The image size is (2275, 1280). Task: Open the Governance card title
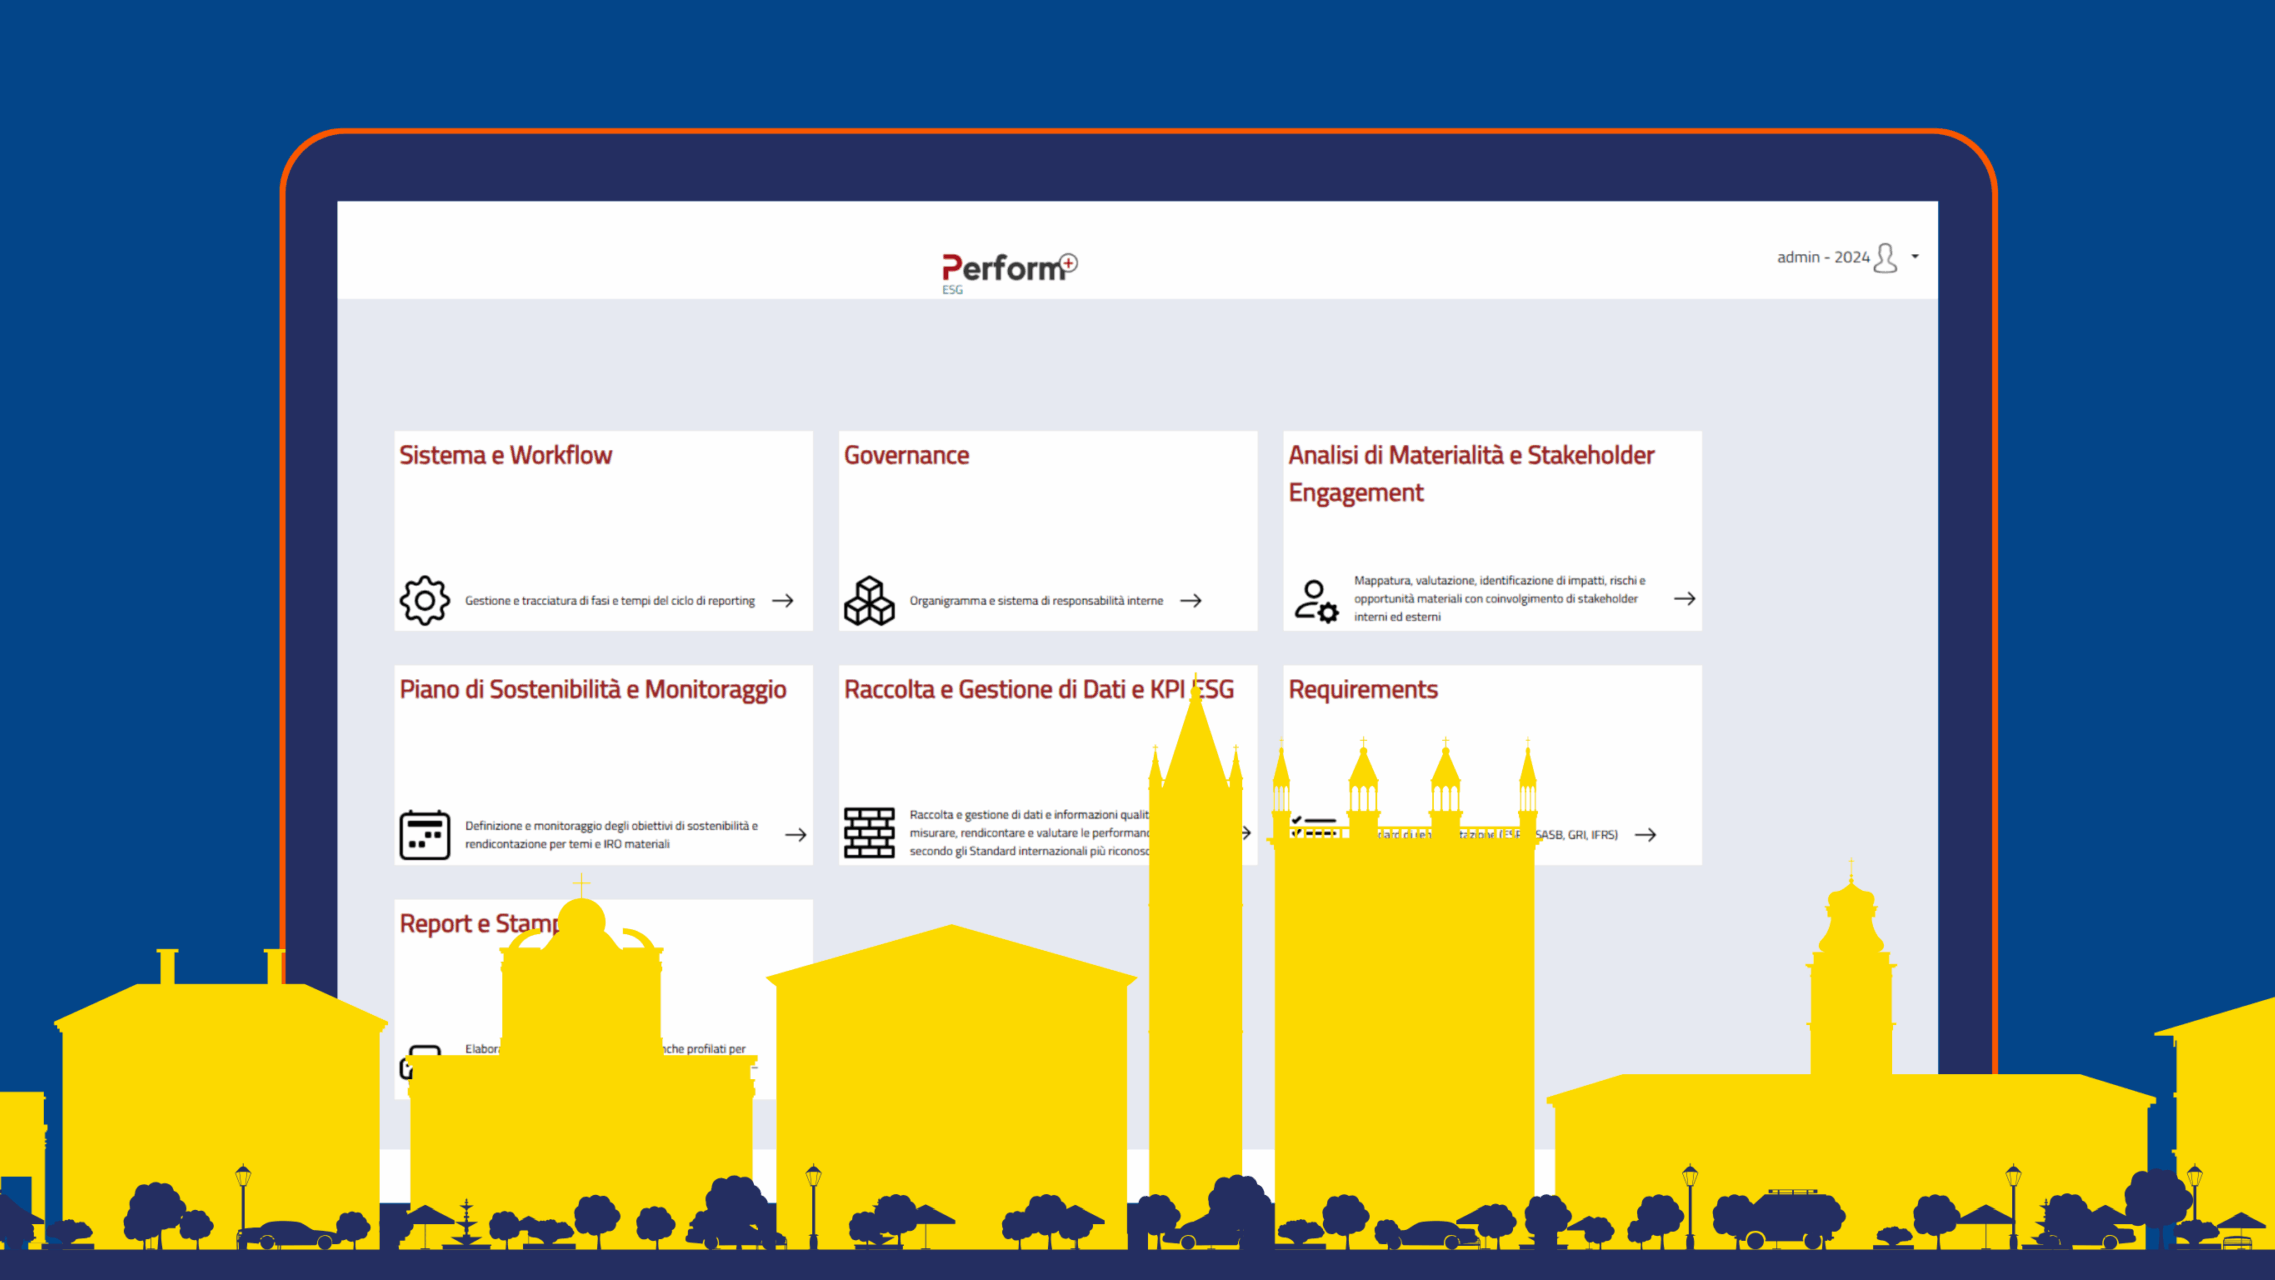(906, 455)
